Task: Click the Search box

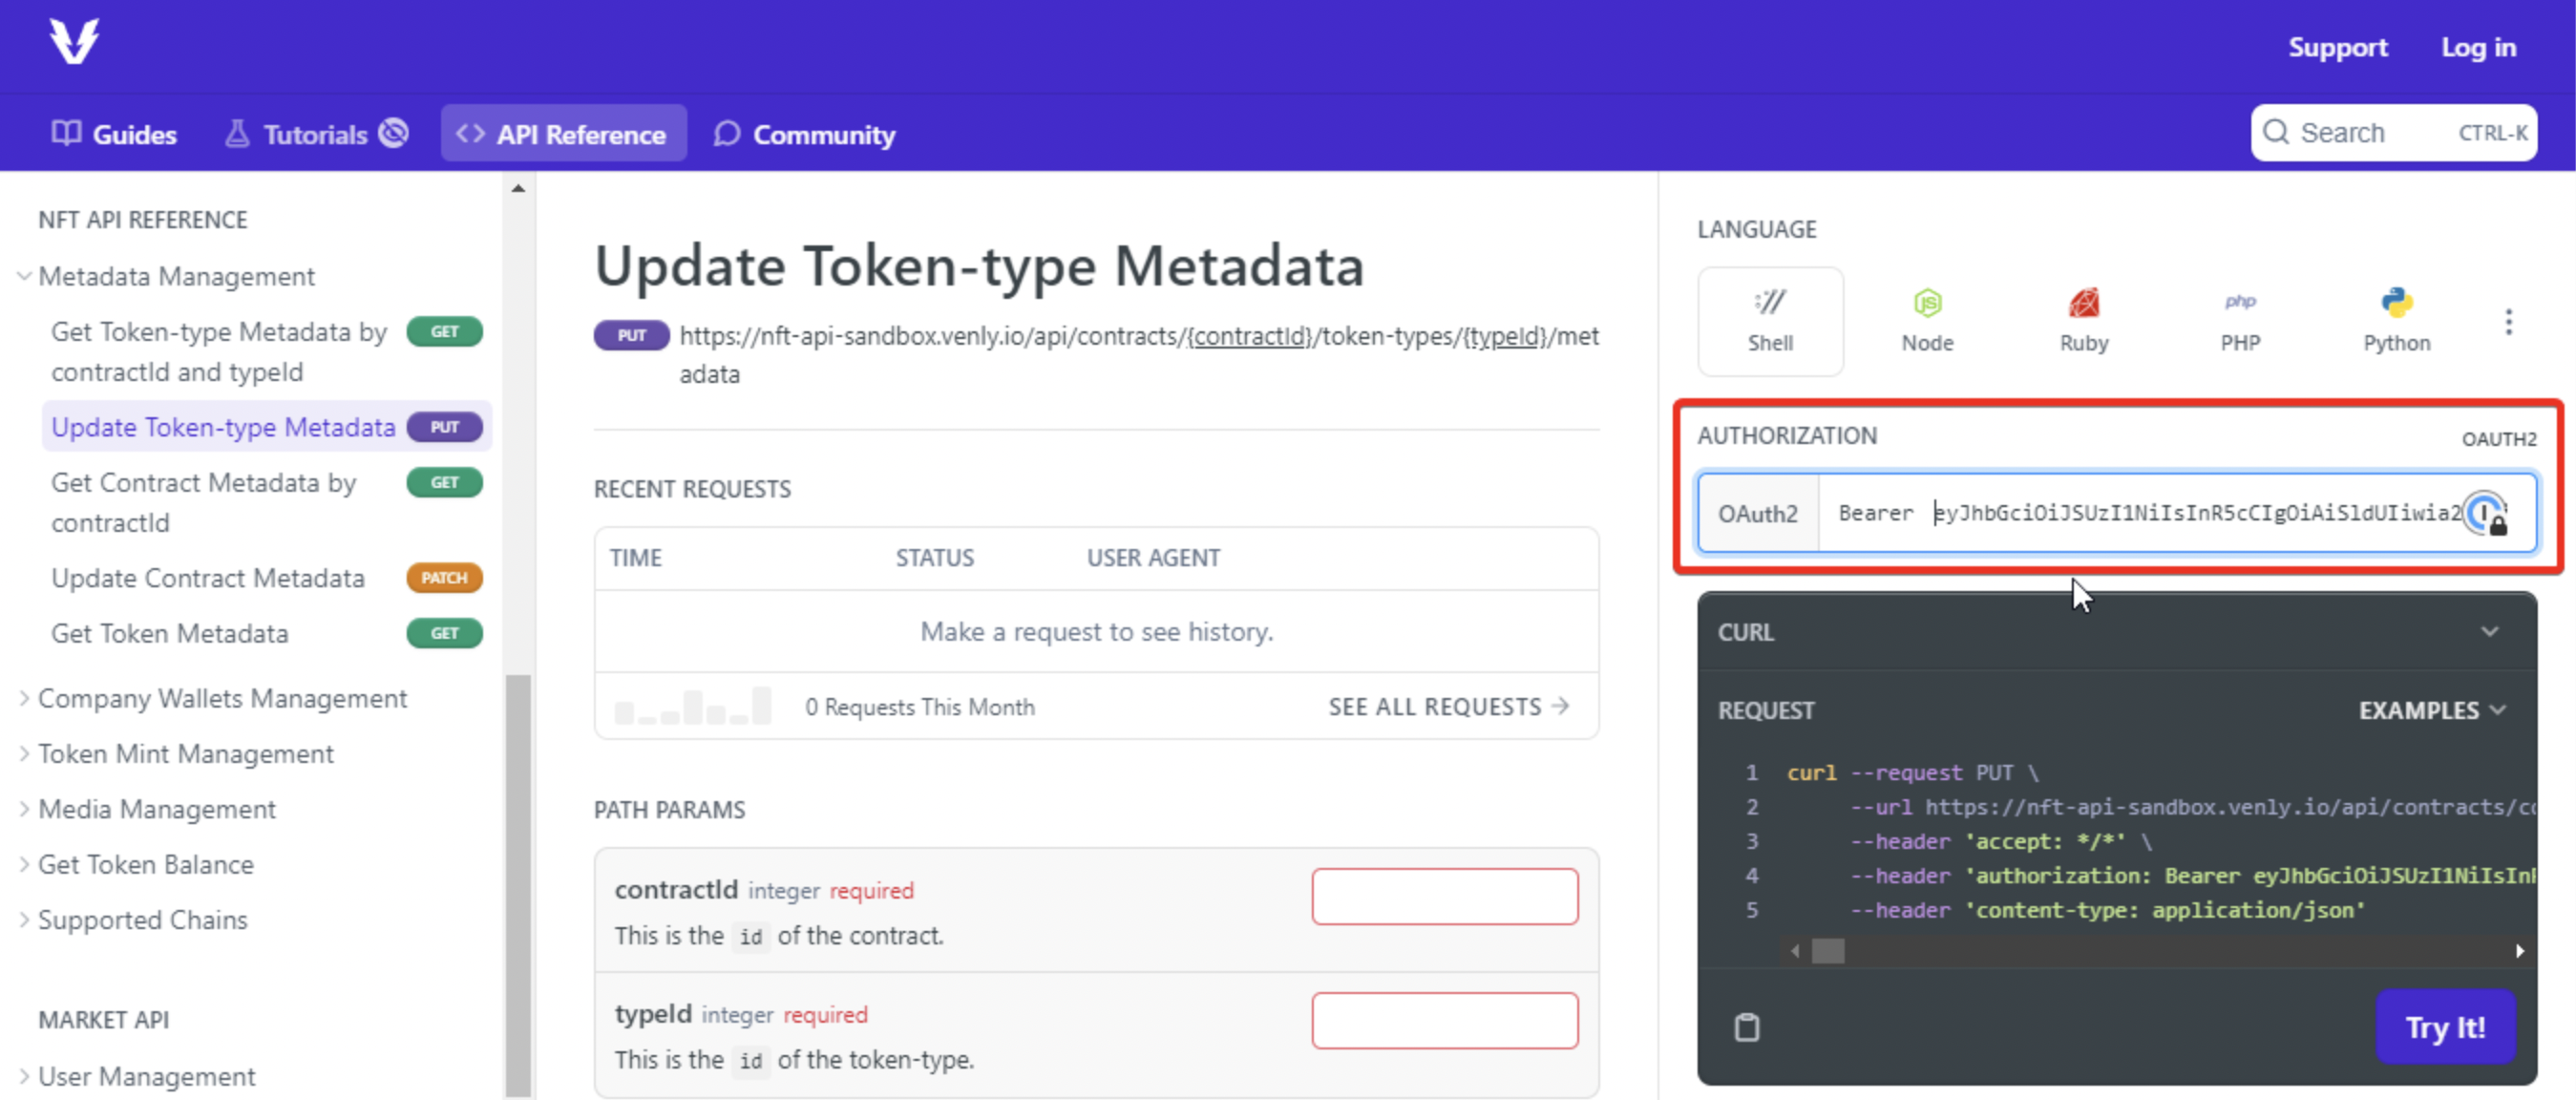Action: coord(2393,132)
